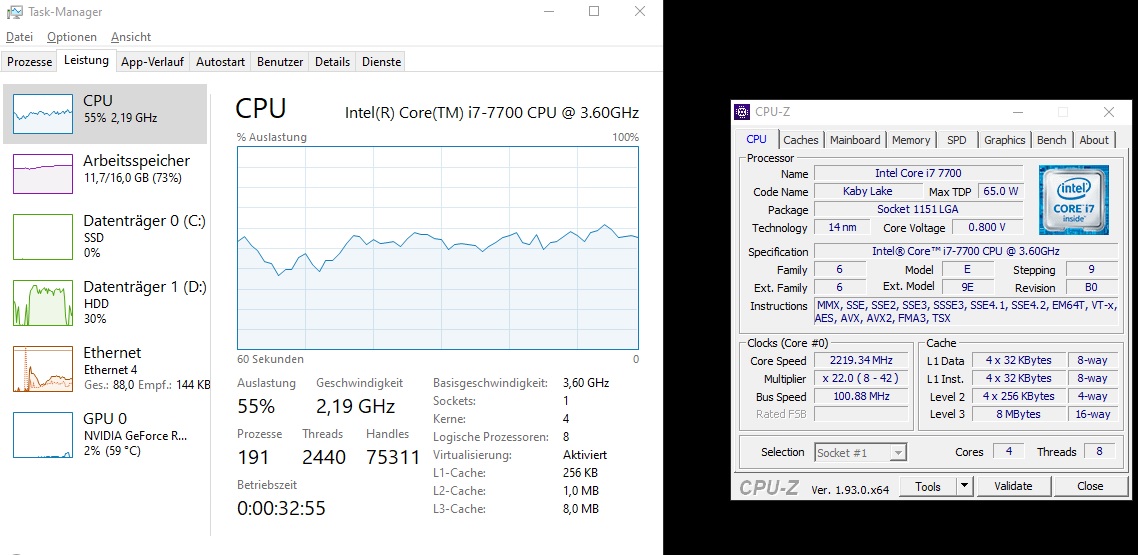
Task: Click the Bus Speed 100.88 MHz field
Action: 861,397
